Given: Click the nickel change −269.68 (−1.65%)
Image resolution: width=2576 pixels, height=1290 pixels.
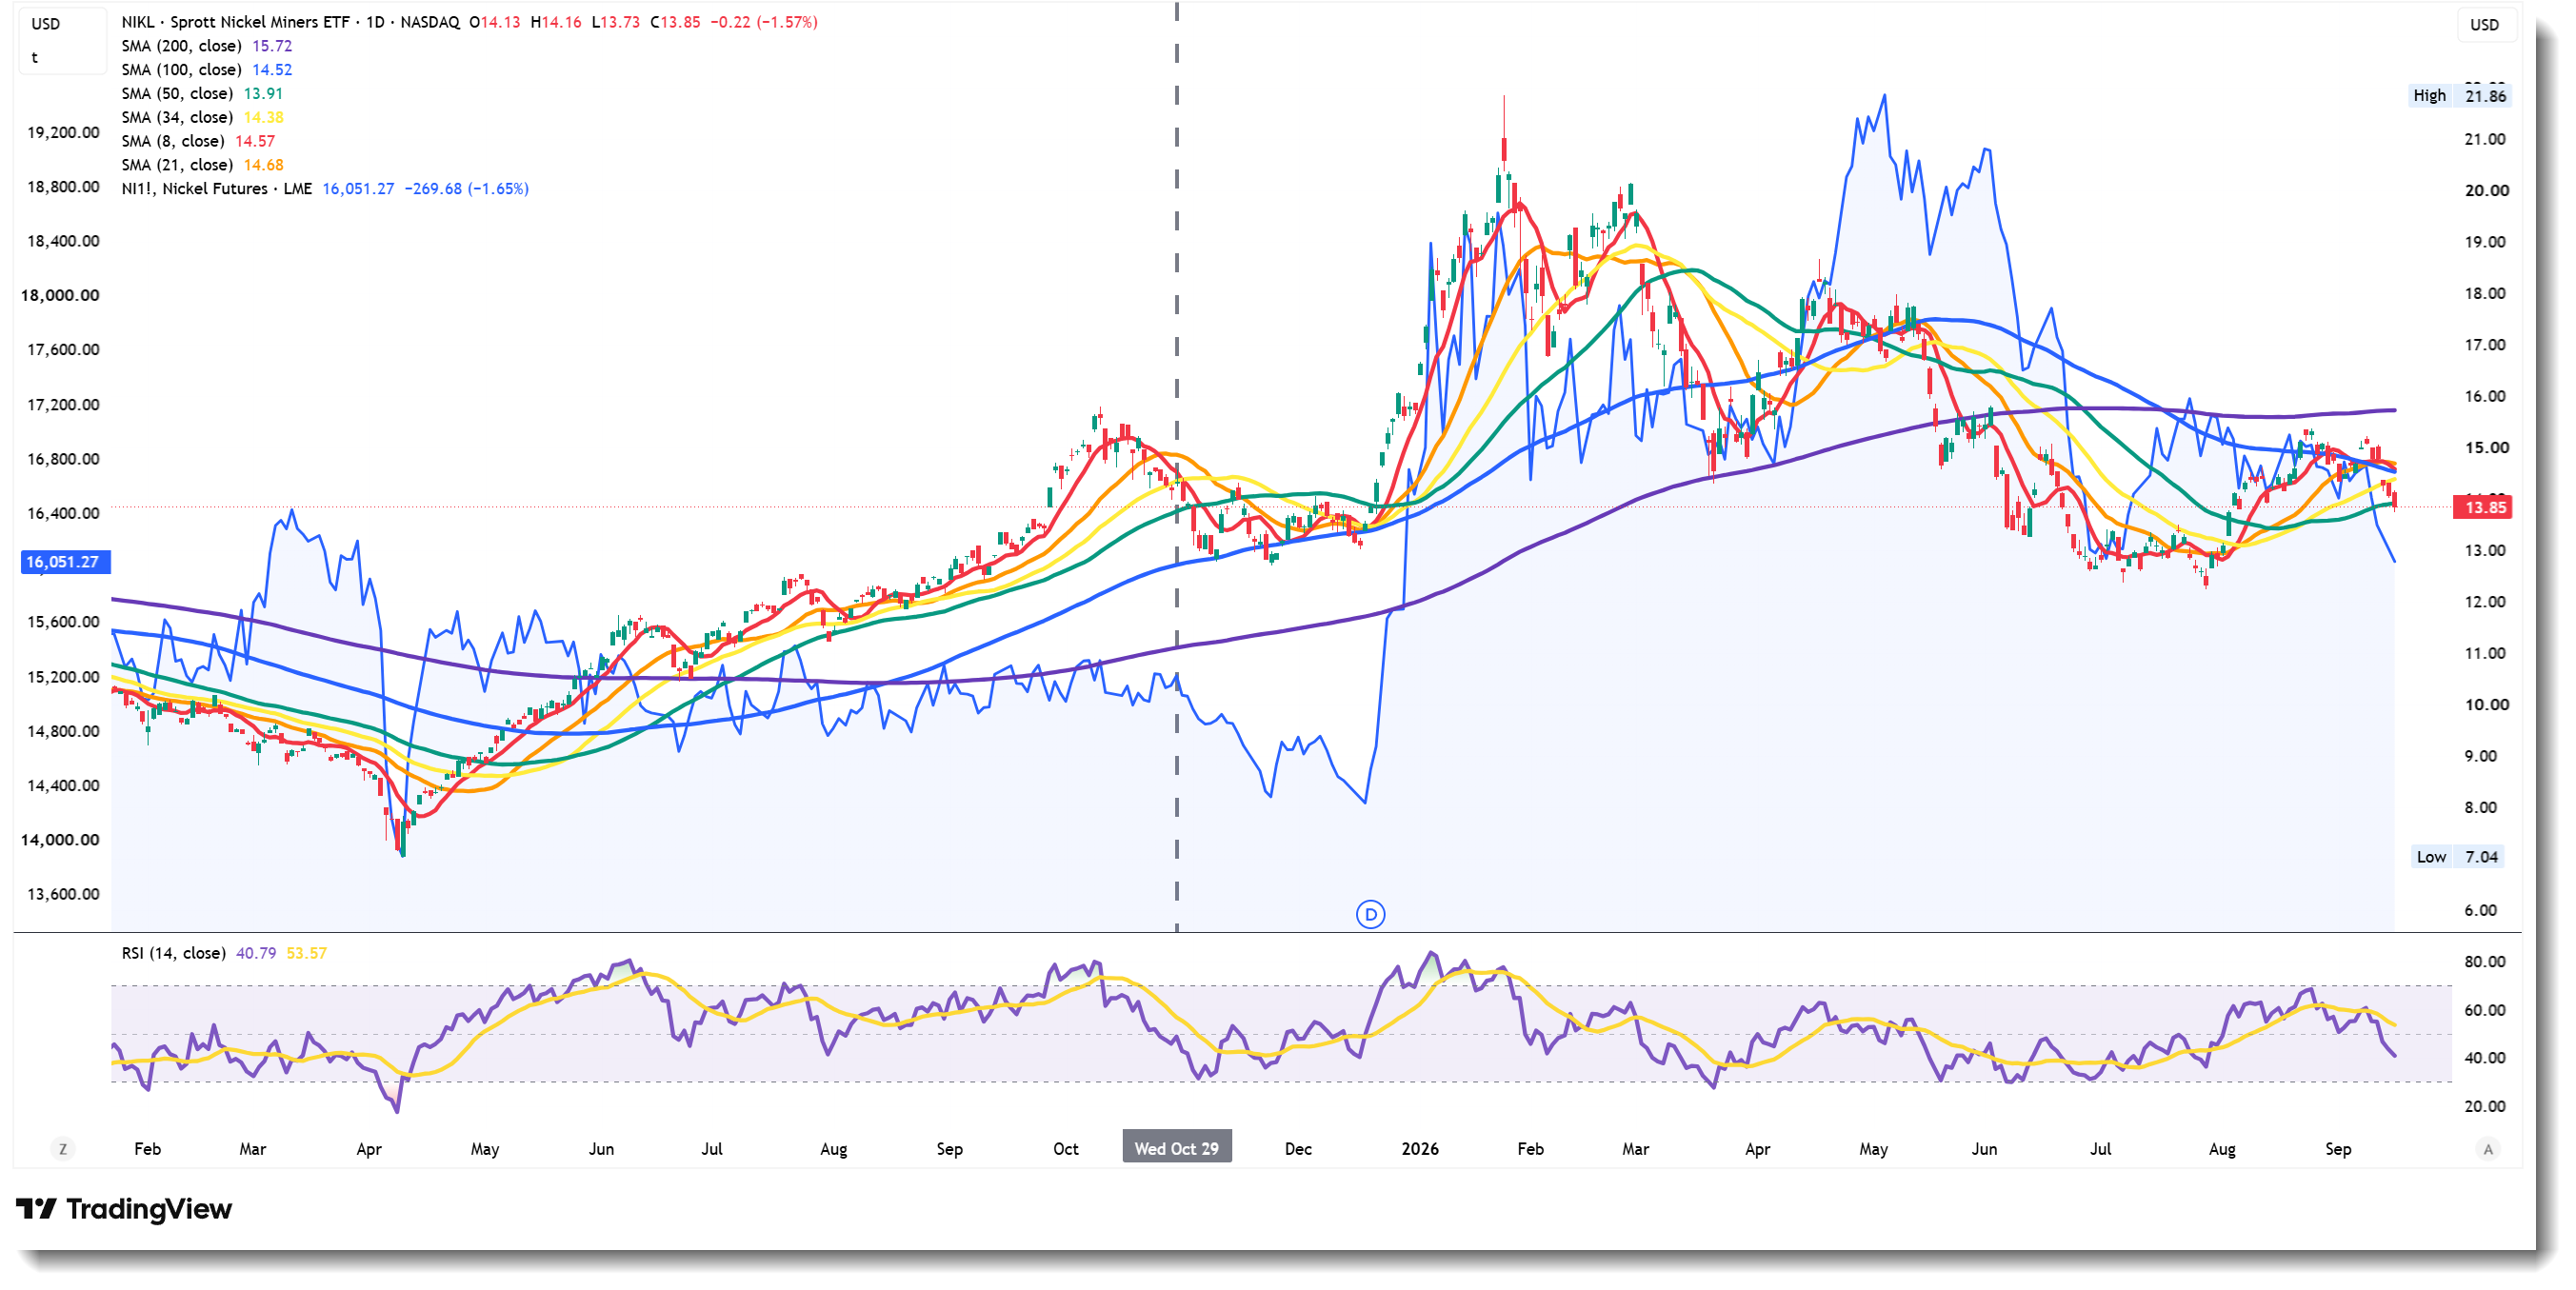Looking at the screenshot, I should tap(466, 189).
